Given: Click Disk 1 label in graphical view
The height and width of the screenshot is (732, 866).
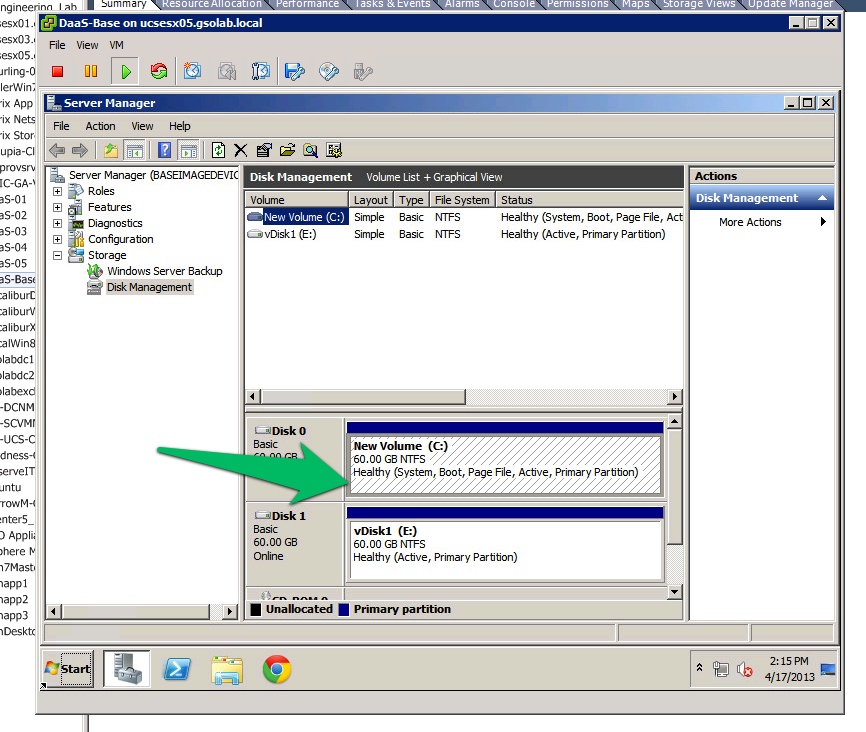Looking at the screenshot, I should (x=288, y=515).
